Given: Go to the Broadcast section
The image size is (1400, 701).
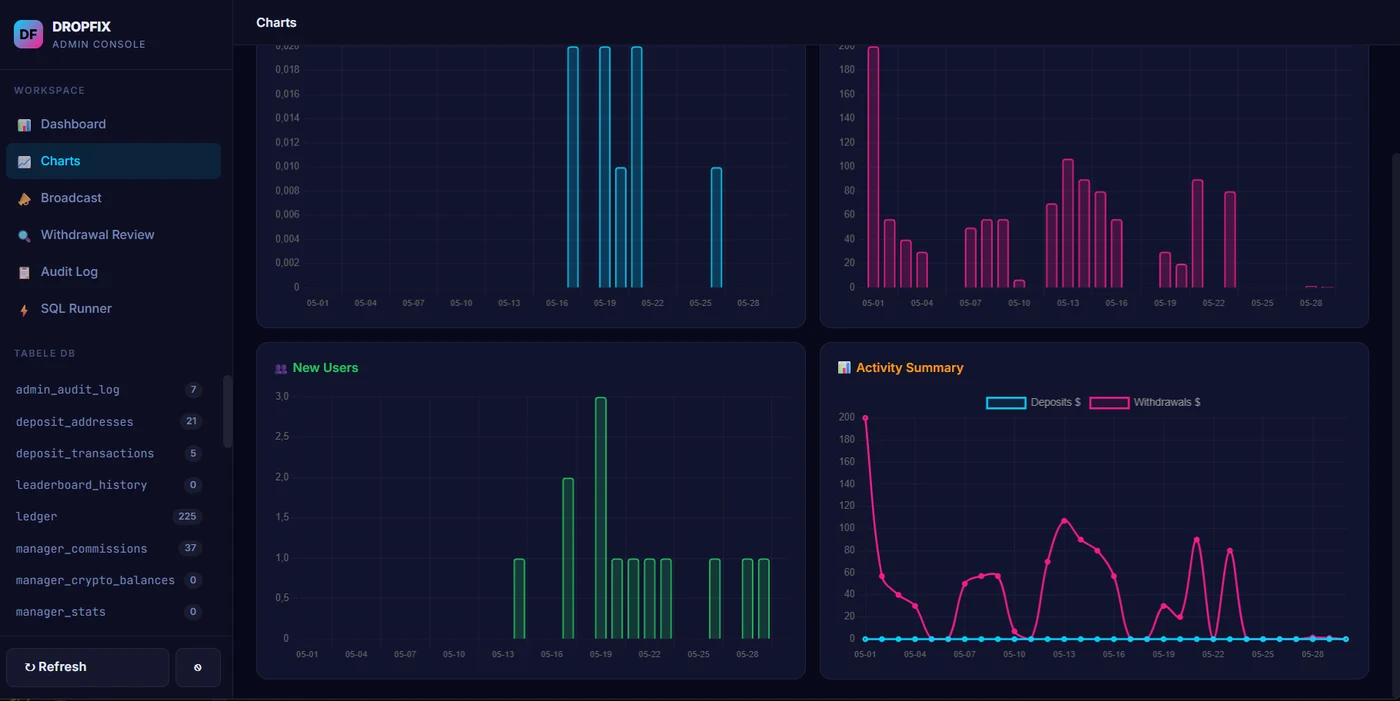Looking at the screenshot, I should 114,198.
